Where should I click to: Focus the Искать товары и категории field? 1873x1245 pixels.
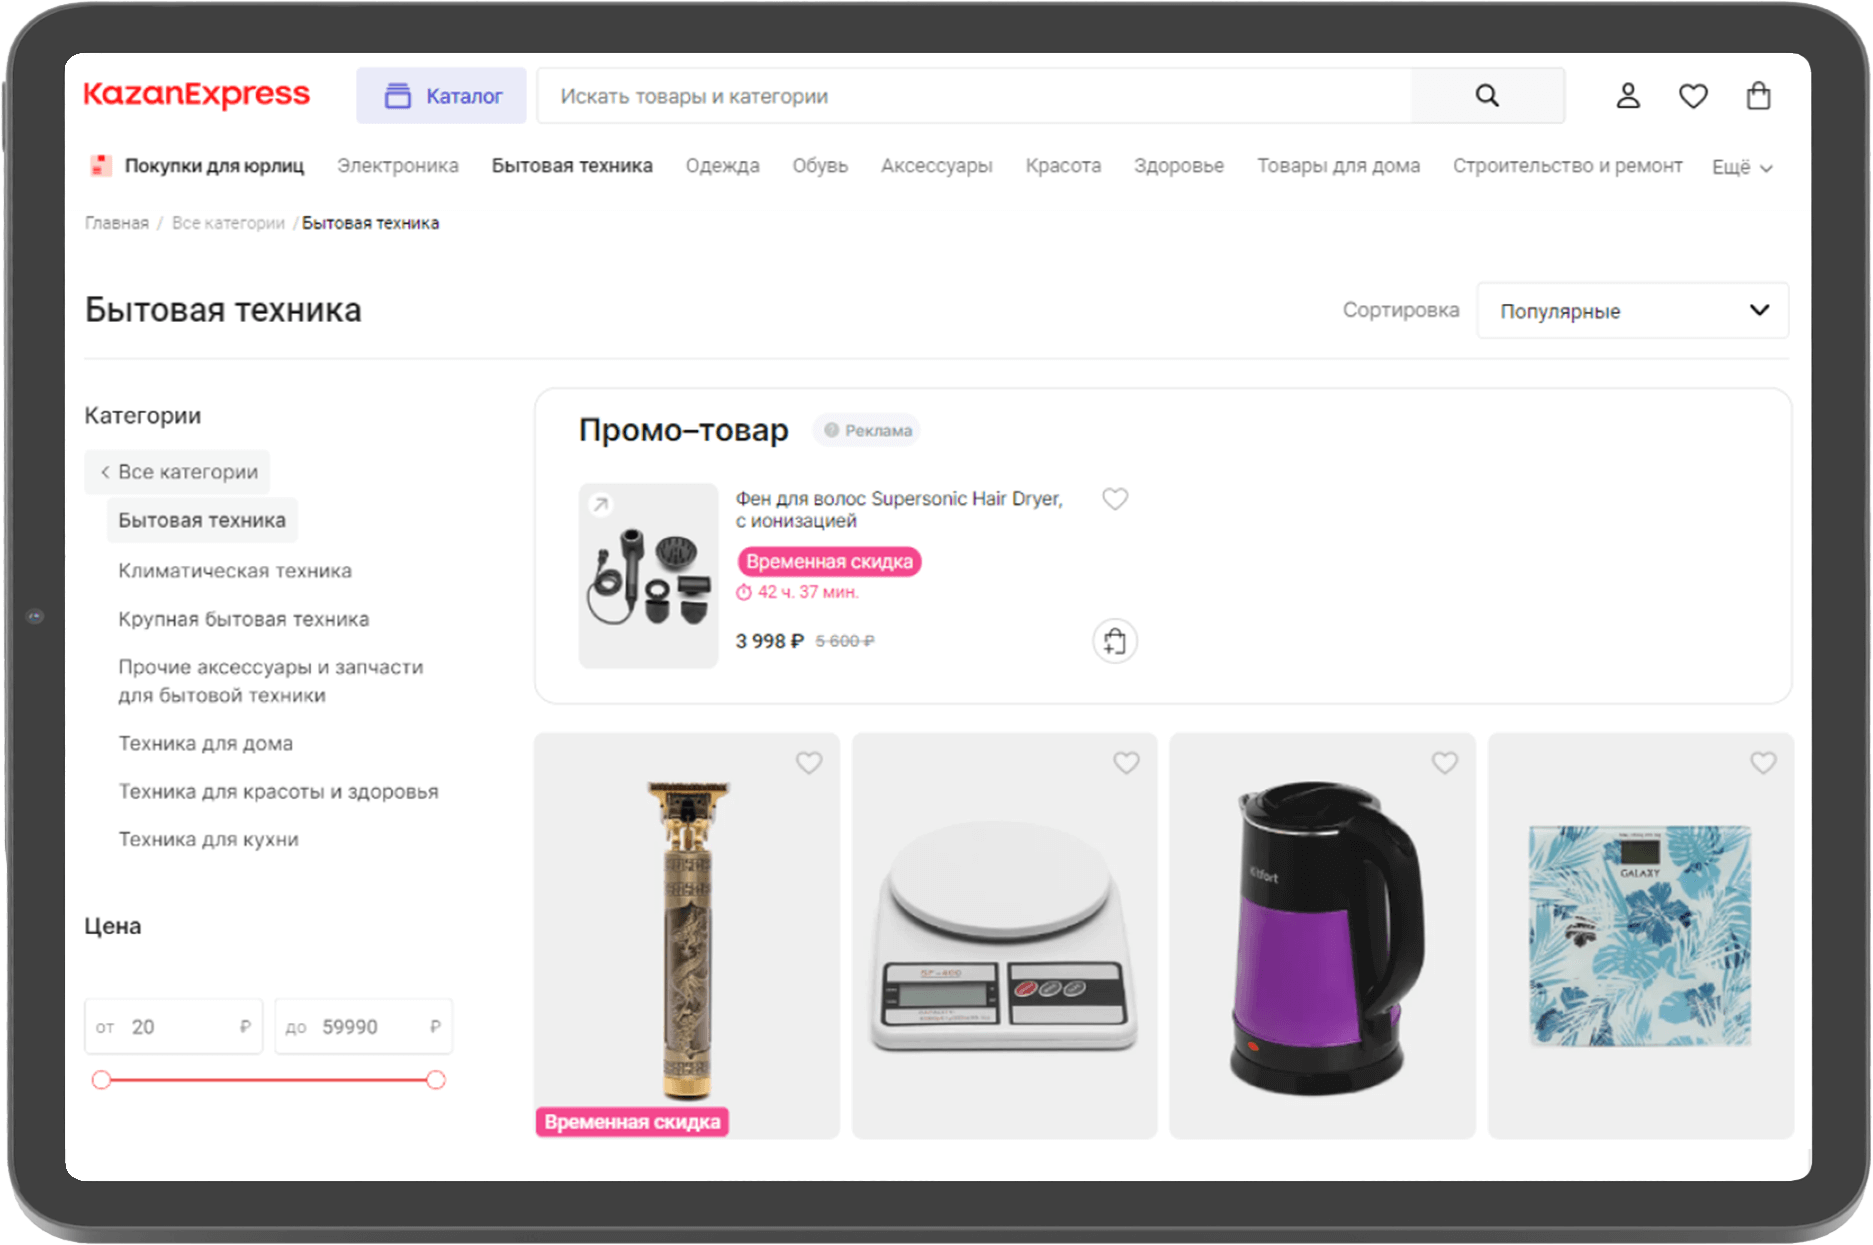coord(975,96)
